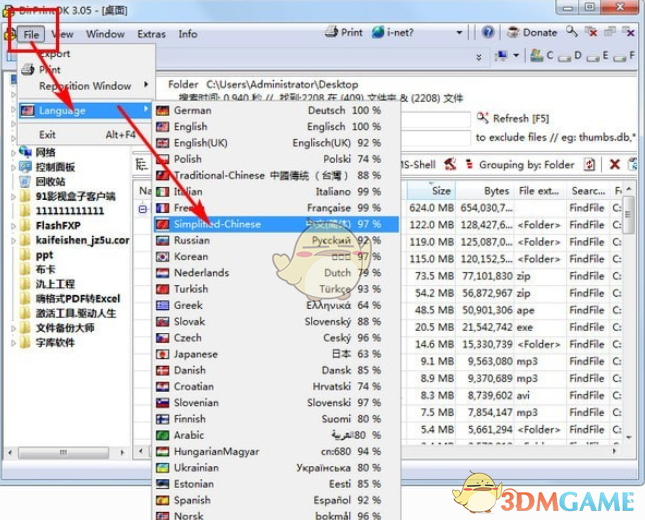Open the File menu
The width and height of the screenshot is (645, 520).
pyautogui.click(x=31, y=34)
